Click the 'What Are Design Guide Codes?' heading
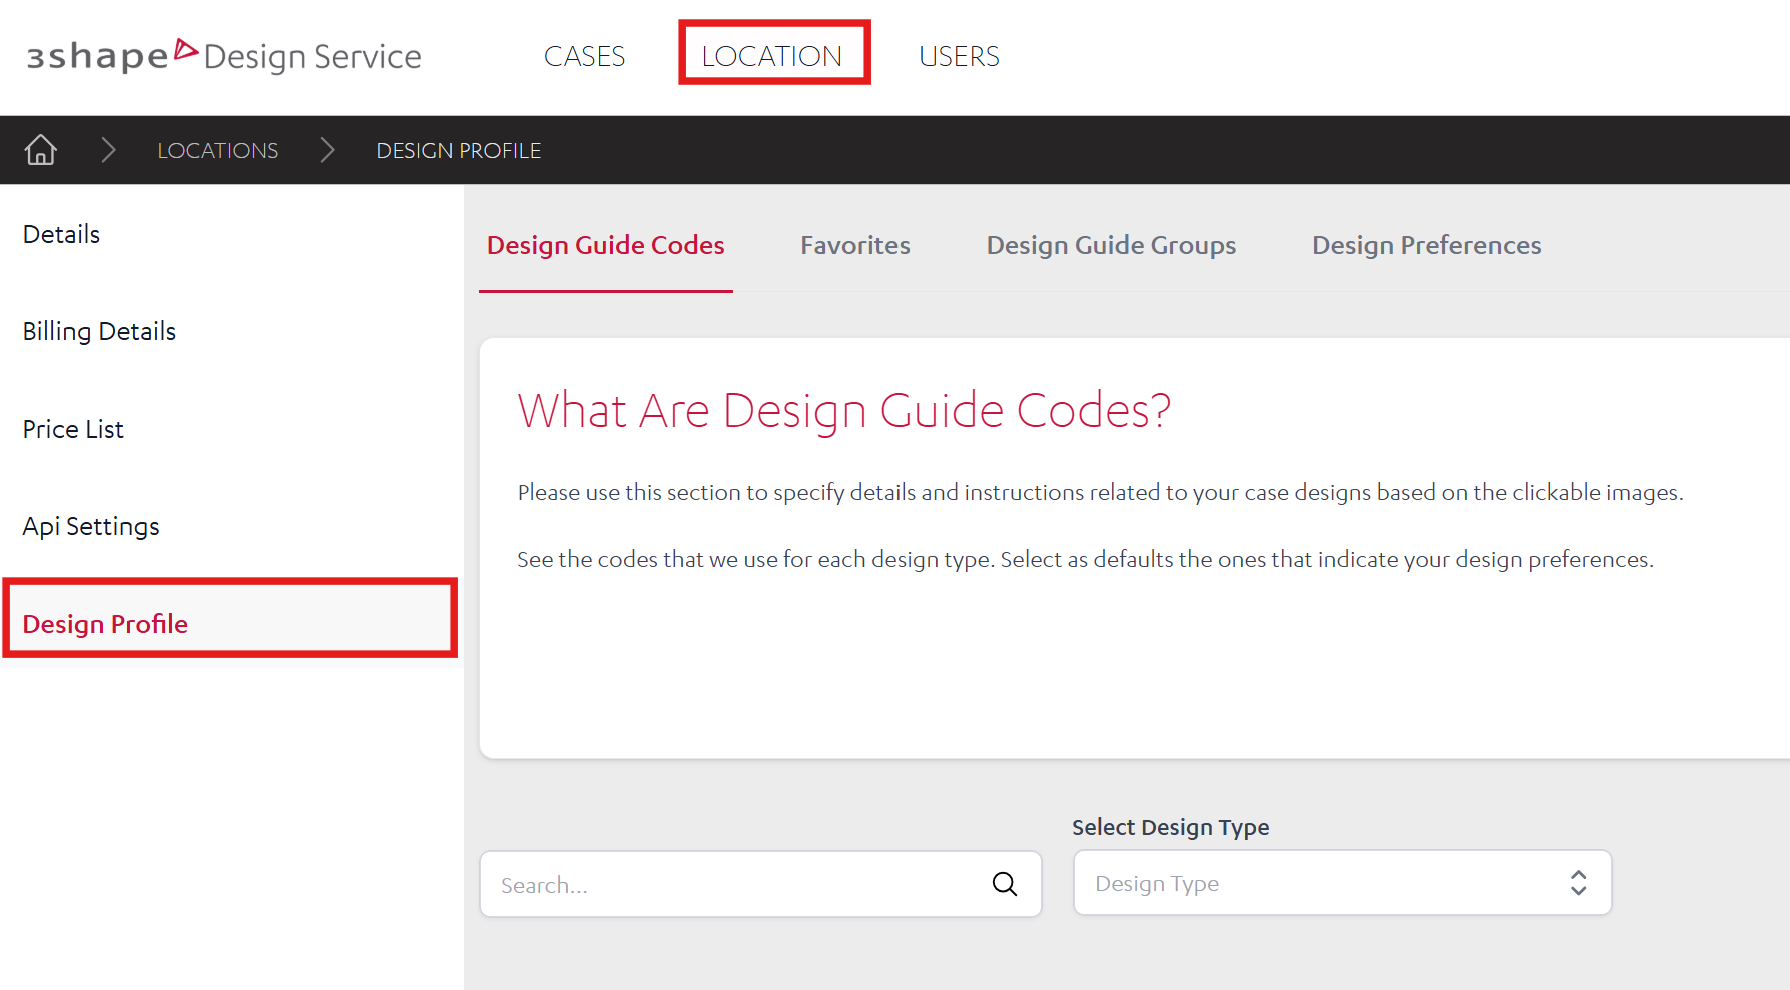The height and width of the screenshot is (990, 1790). (x=844, y=411)
